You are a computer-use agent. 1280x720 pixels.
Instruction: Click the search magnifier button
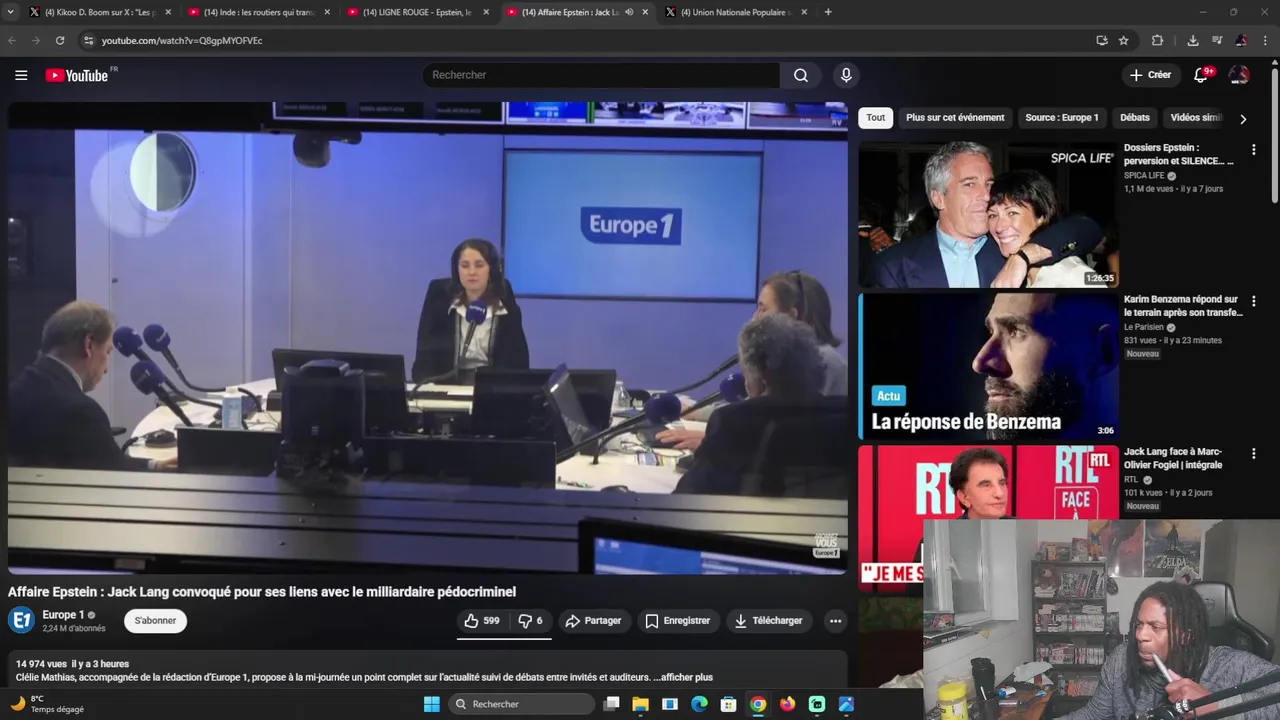point(801,75)
